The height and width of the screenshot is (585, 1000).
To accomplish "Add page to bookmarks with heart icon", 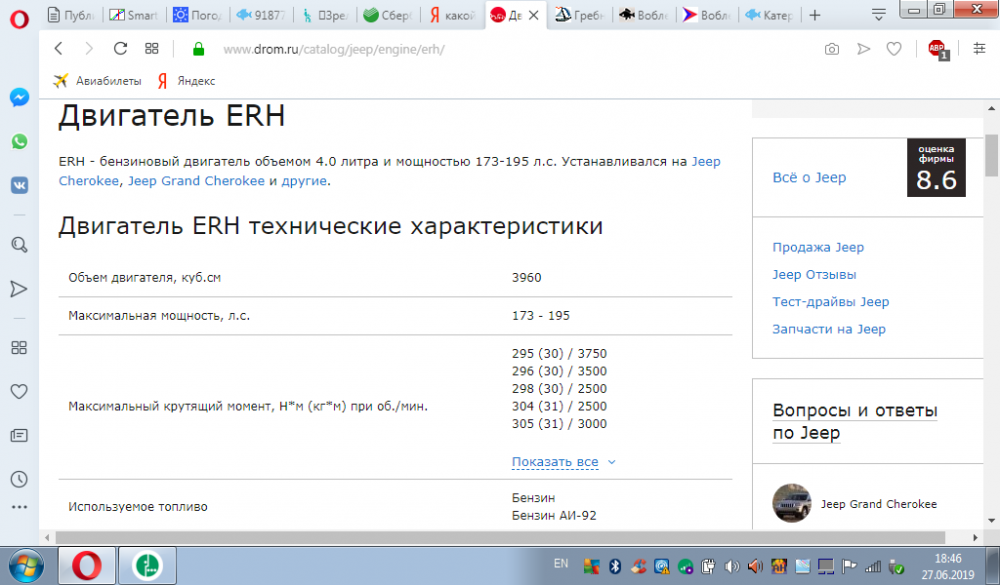I will tap(897, 49).
